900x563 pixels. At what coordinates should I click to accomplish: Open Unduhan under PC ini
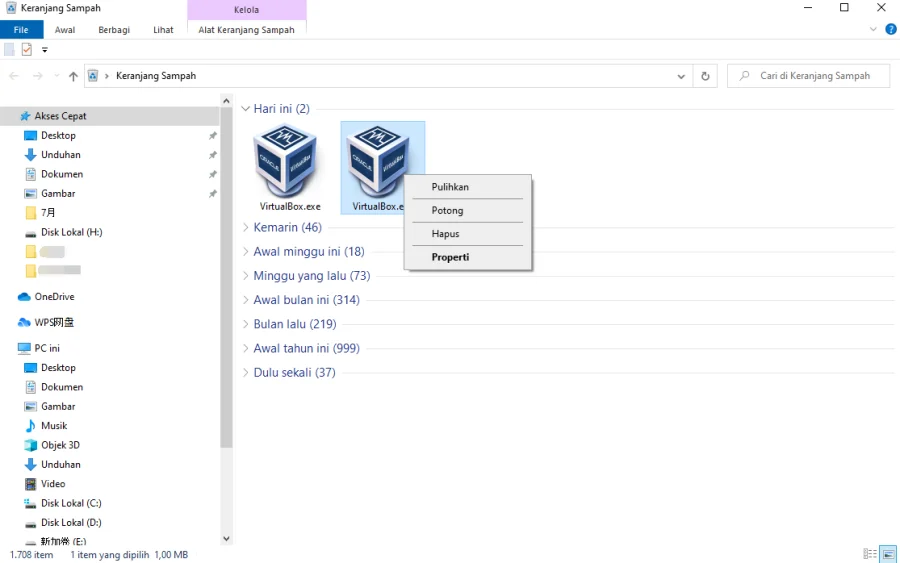60,465
